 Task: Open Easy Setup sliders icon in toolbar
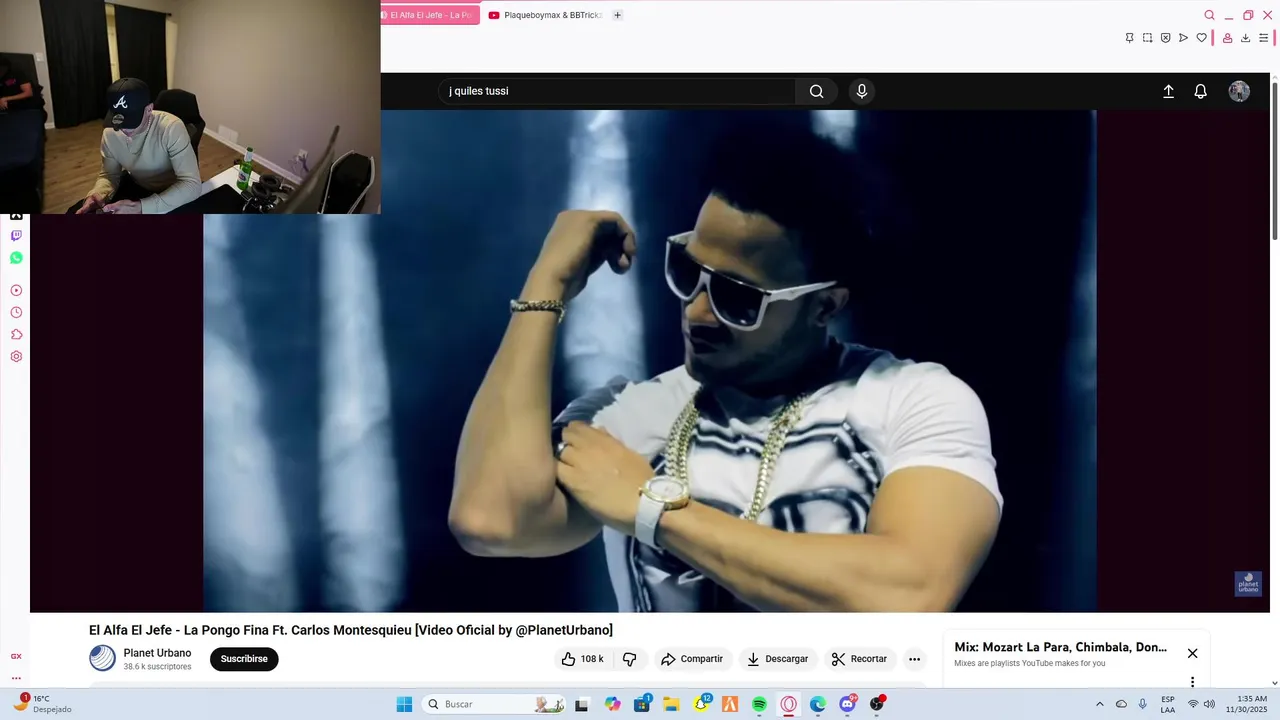click(1263, 38)
